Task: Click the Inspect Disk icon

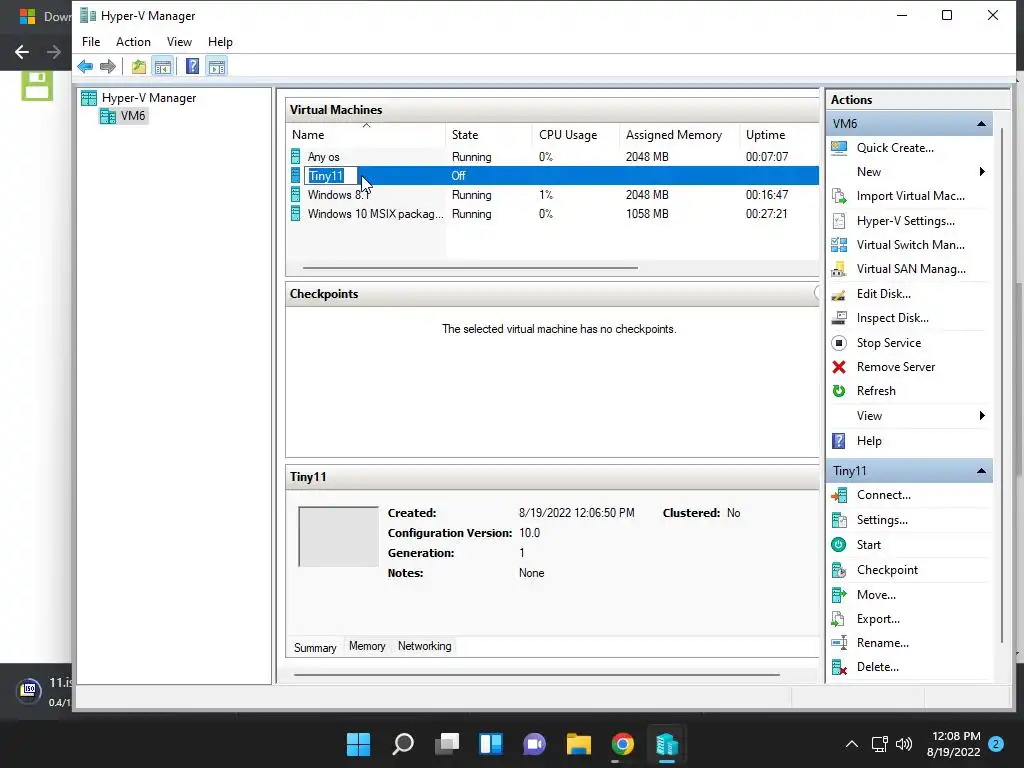Action: [x=839, y=318]
